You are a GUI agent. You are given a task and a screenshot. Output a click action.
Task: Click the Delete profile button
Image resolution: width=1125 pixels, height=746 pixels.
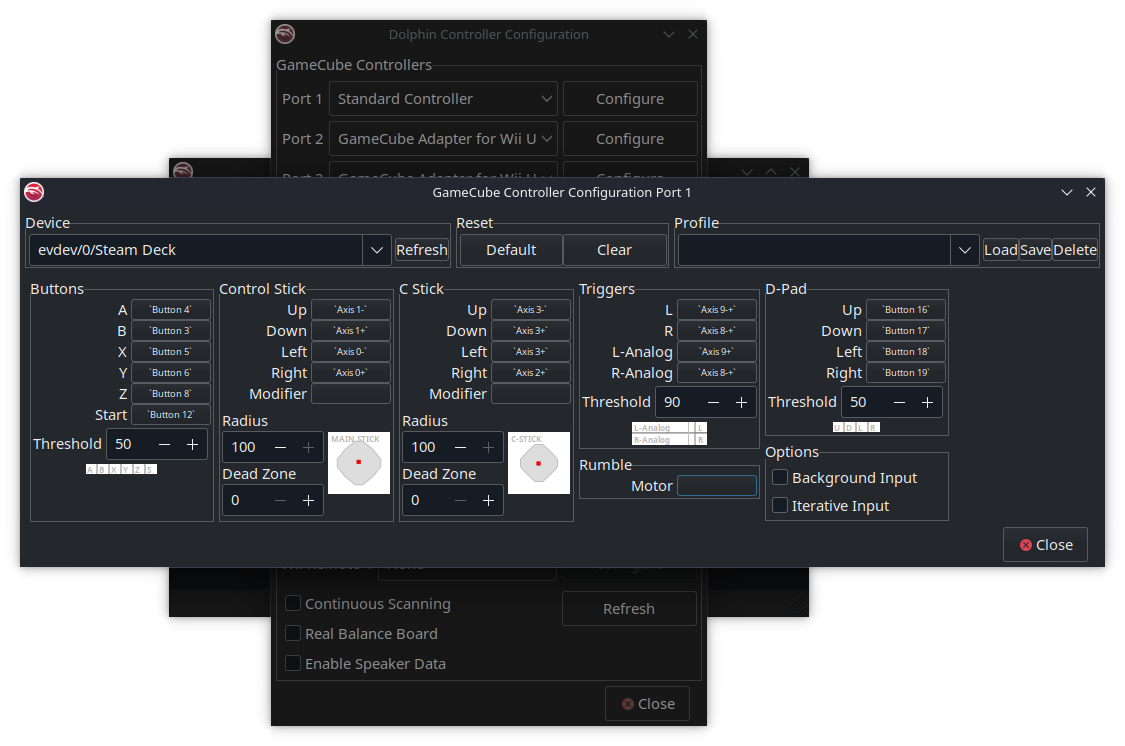[1075, 250]
